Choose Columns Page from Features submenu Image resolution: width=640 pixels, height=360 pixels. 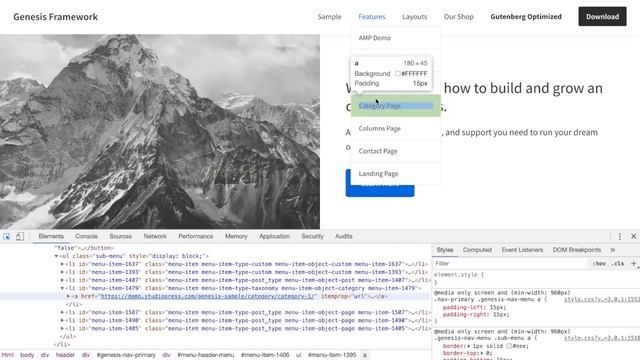(396, 129)
